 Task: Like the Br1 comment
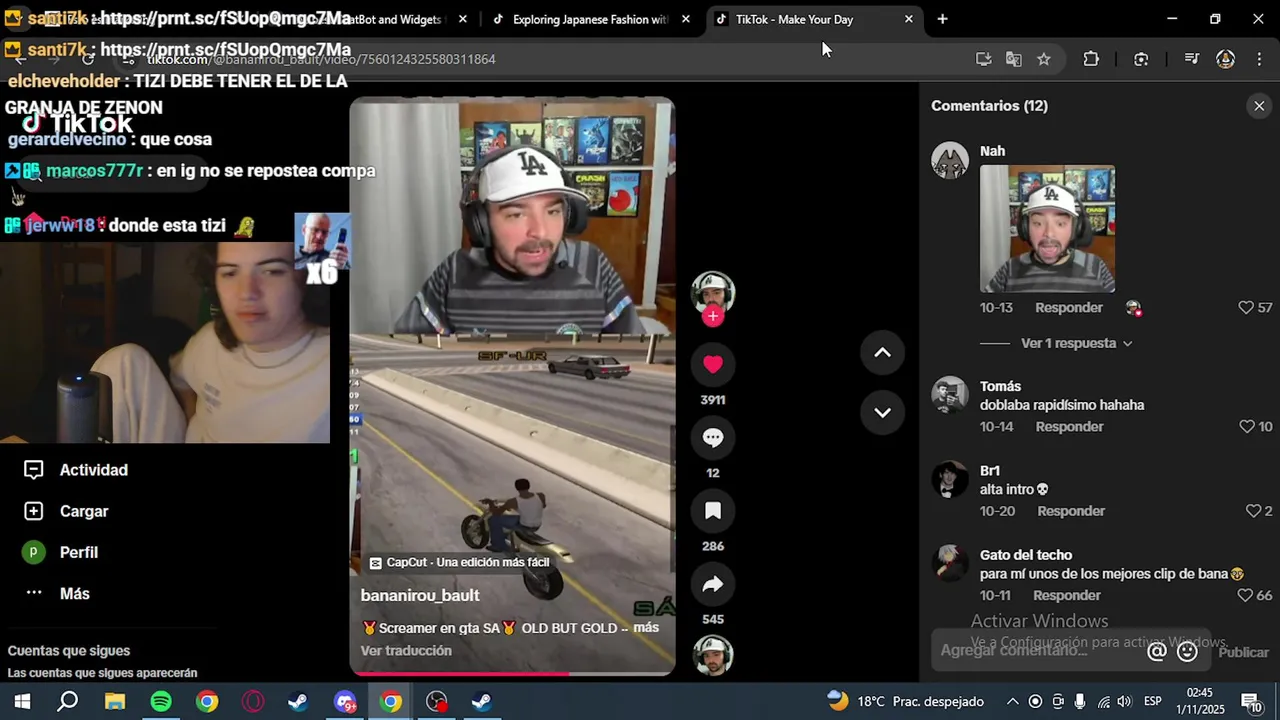coord(1253,511)
